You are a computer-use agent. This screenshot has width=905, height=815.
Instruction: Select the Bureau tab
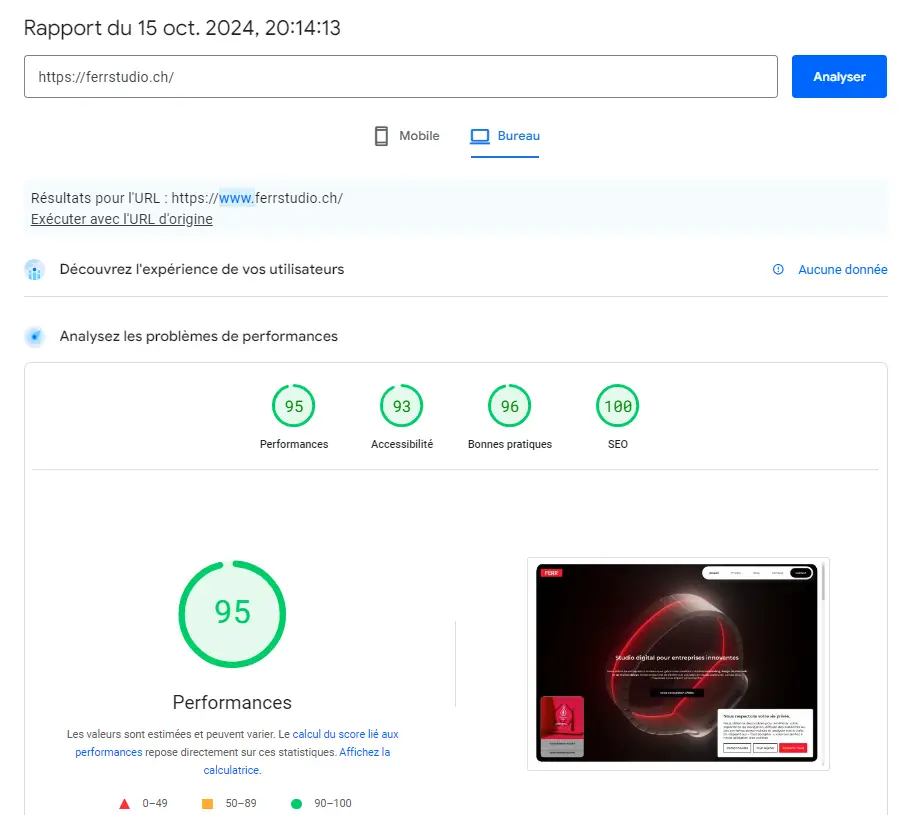click(x=505, y=136)
